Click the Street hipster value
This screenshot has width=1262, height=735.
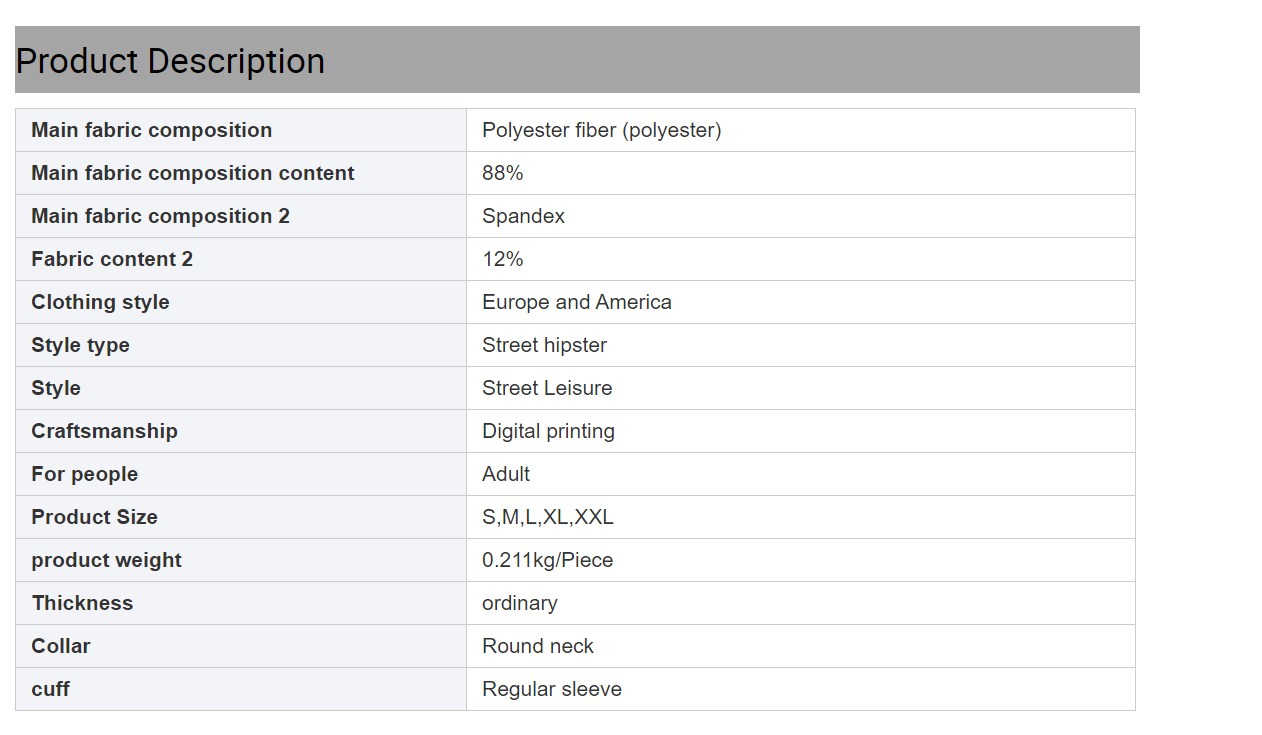[x=544, y=345]
